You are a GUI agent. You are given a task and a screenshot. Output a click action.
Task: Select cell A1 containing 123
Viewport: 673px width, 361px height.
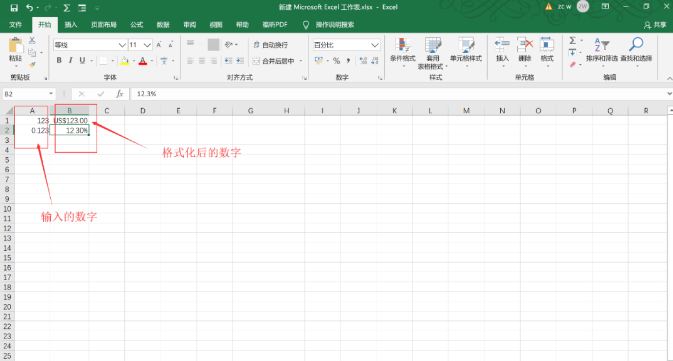click(x=32, y=121)
